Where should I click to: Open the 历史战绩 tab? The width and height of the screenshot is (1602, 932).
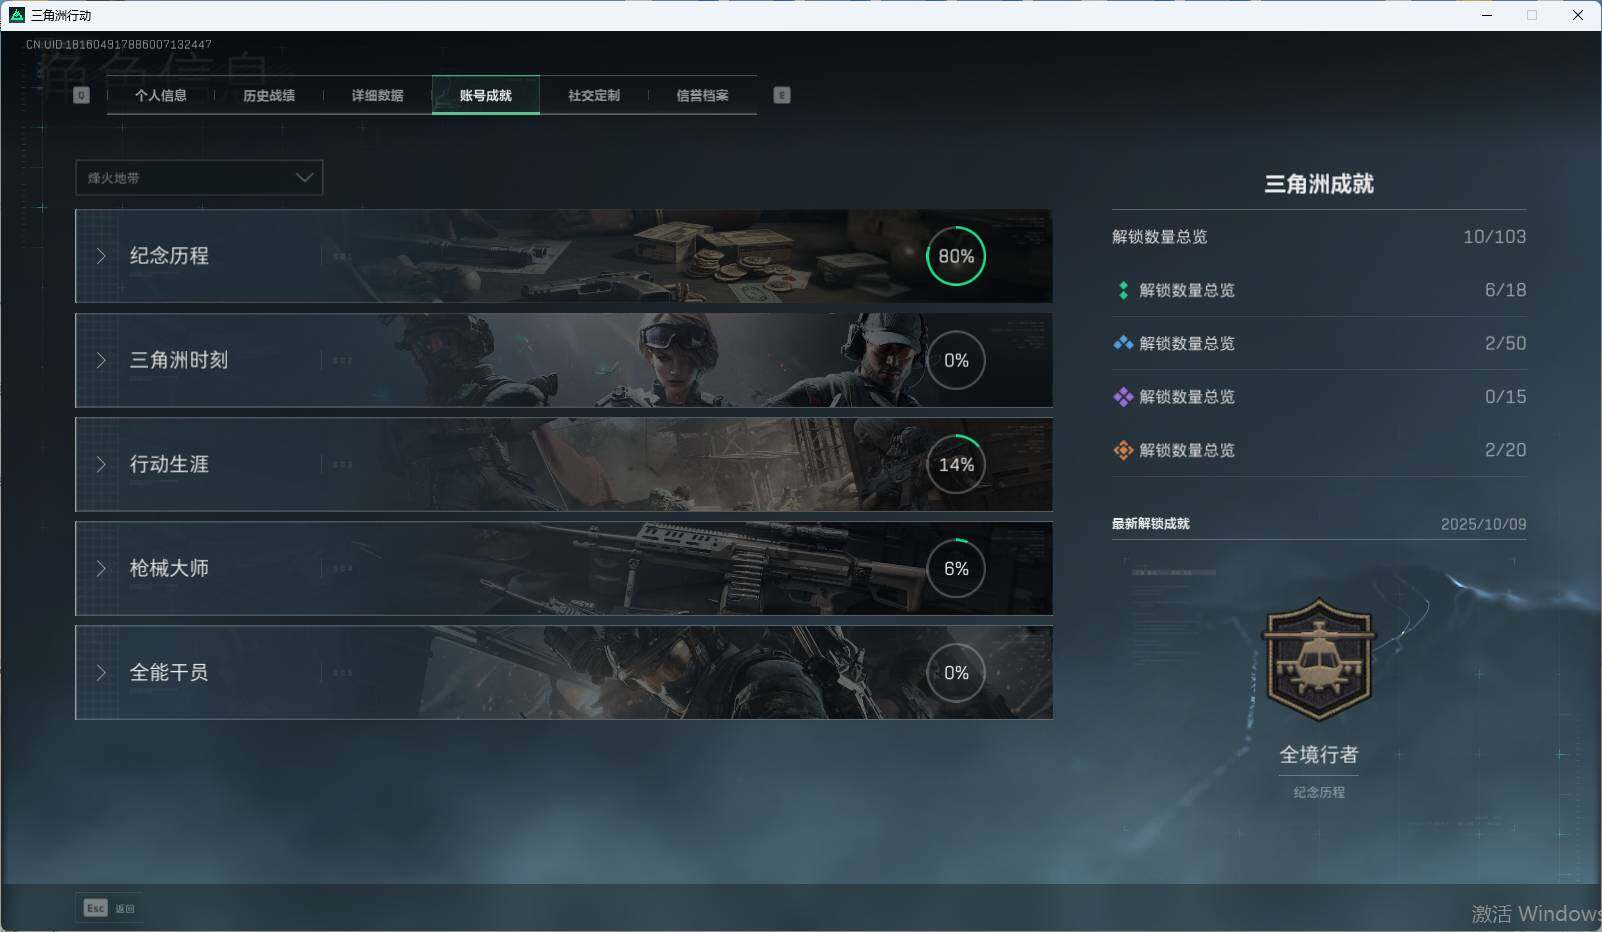tap(269, 95)
